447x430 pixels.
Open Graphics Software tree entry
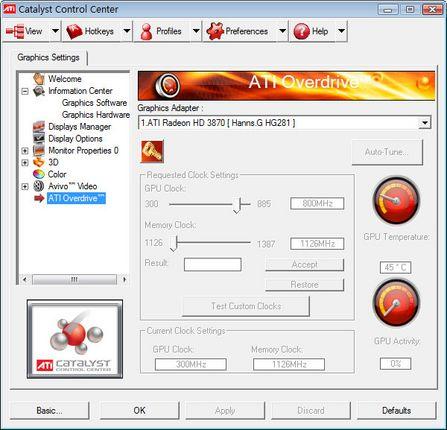[94, 103]
